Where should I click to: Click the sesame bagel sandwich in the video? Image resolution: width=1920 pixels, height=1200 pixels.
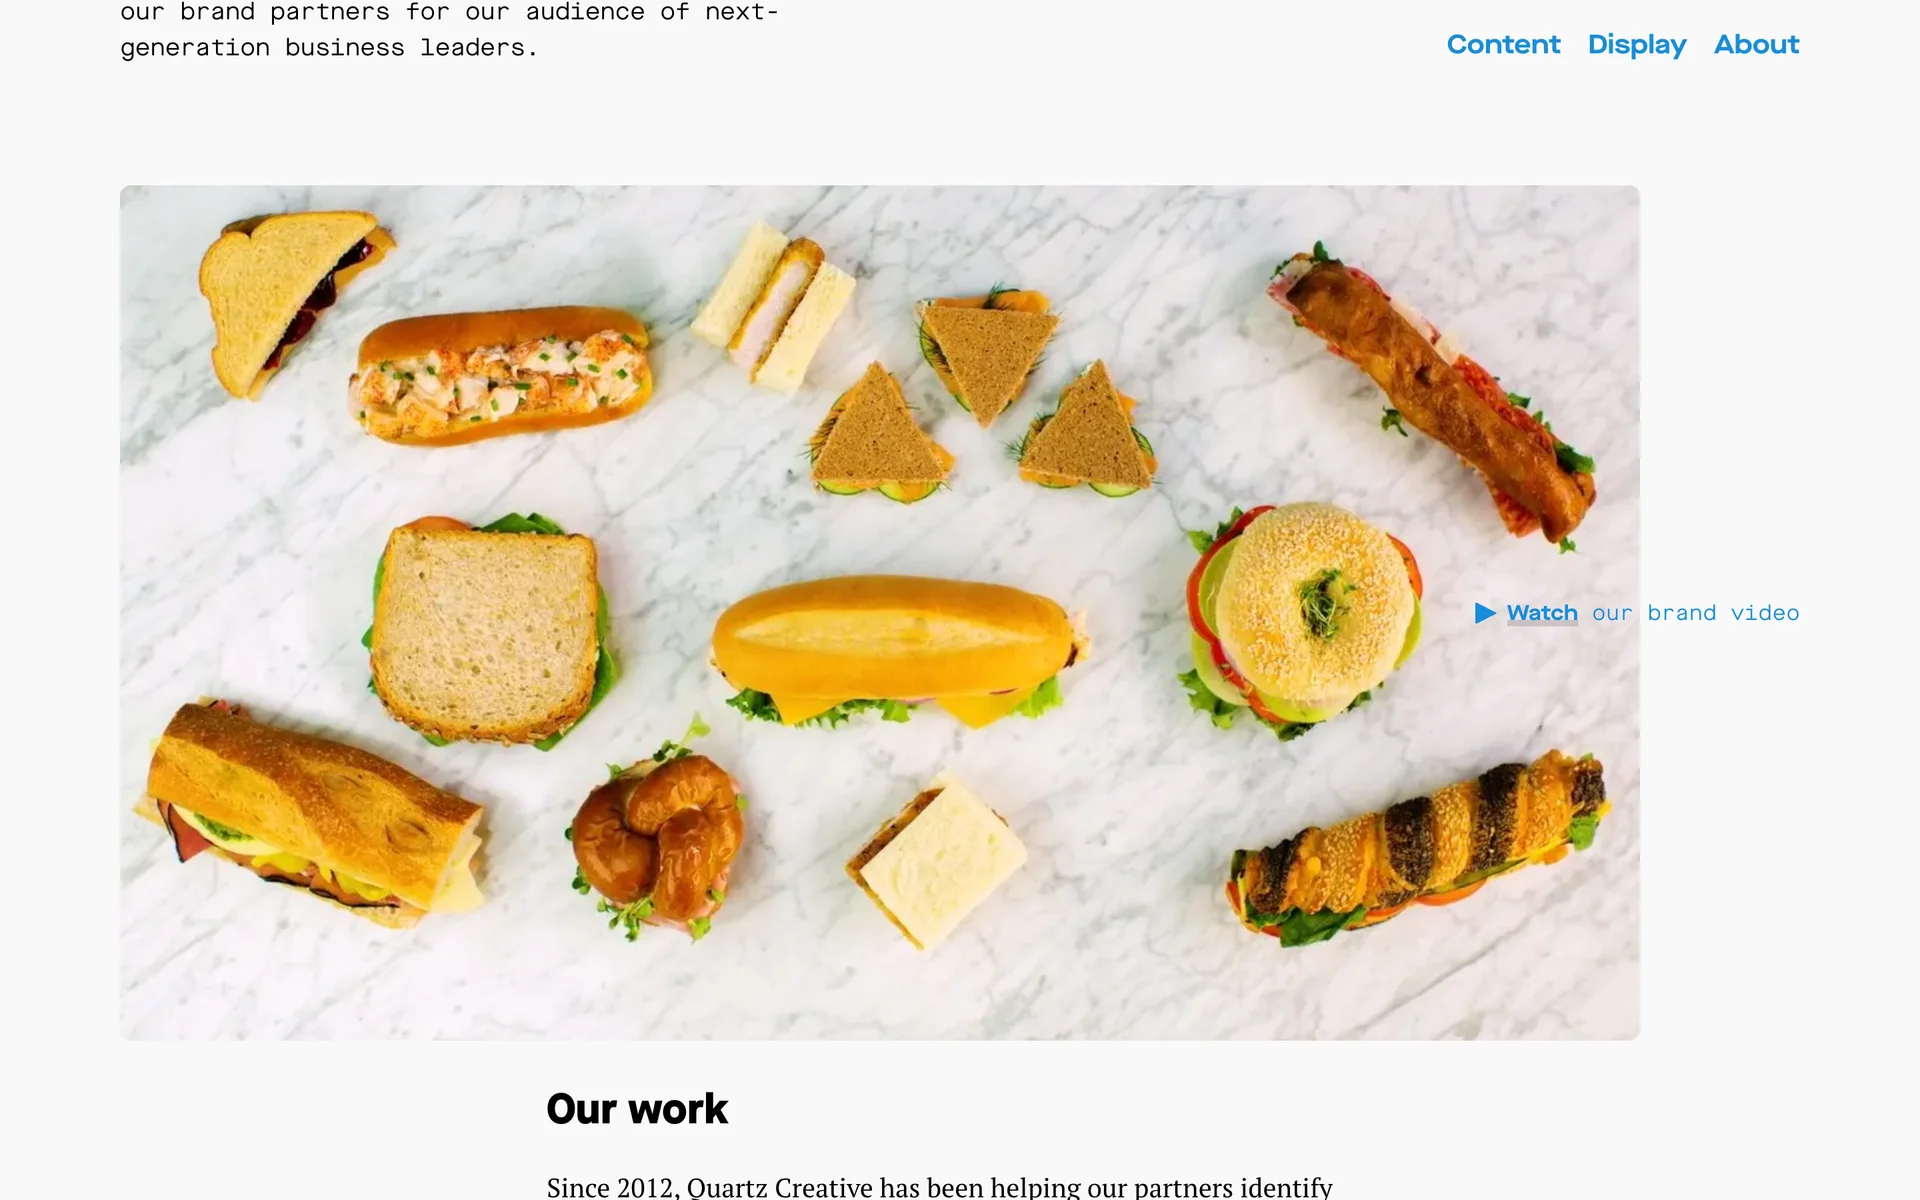(1305, 618)
